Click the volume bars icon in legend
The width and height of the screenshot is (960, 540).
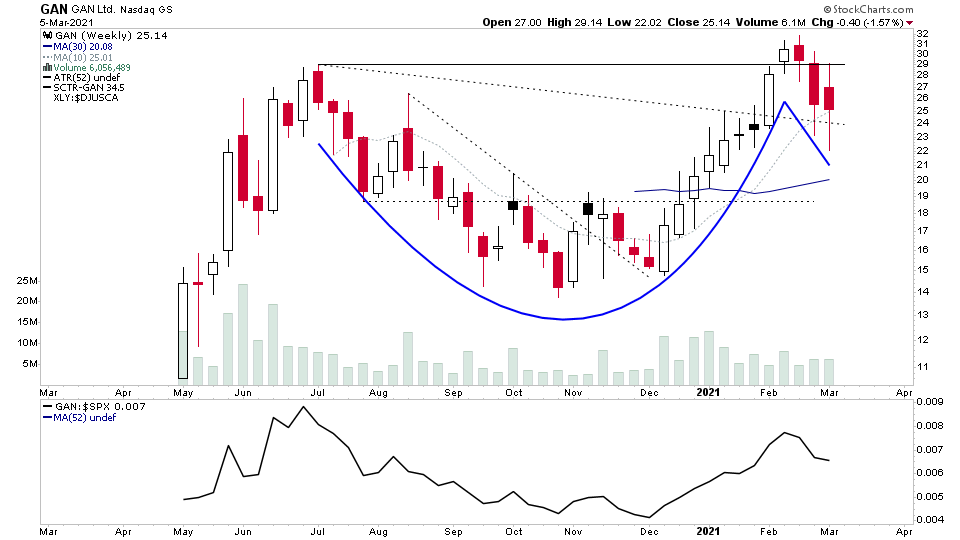pos(47,67)
